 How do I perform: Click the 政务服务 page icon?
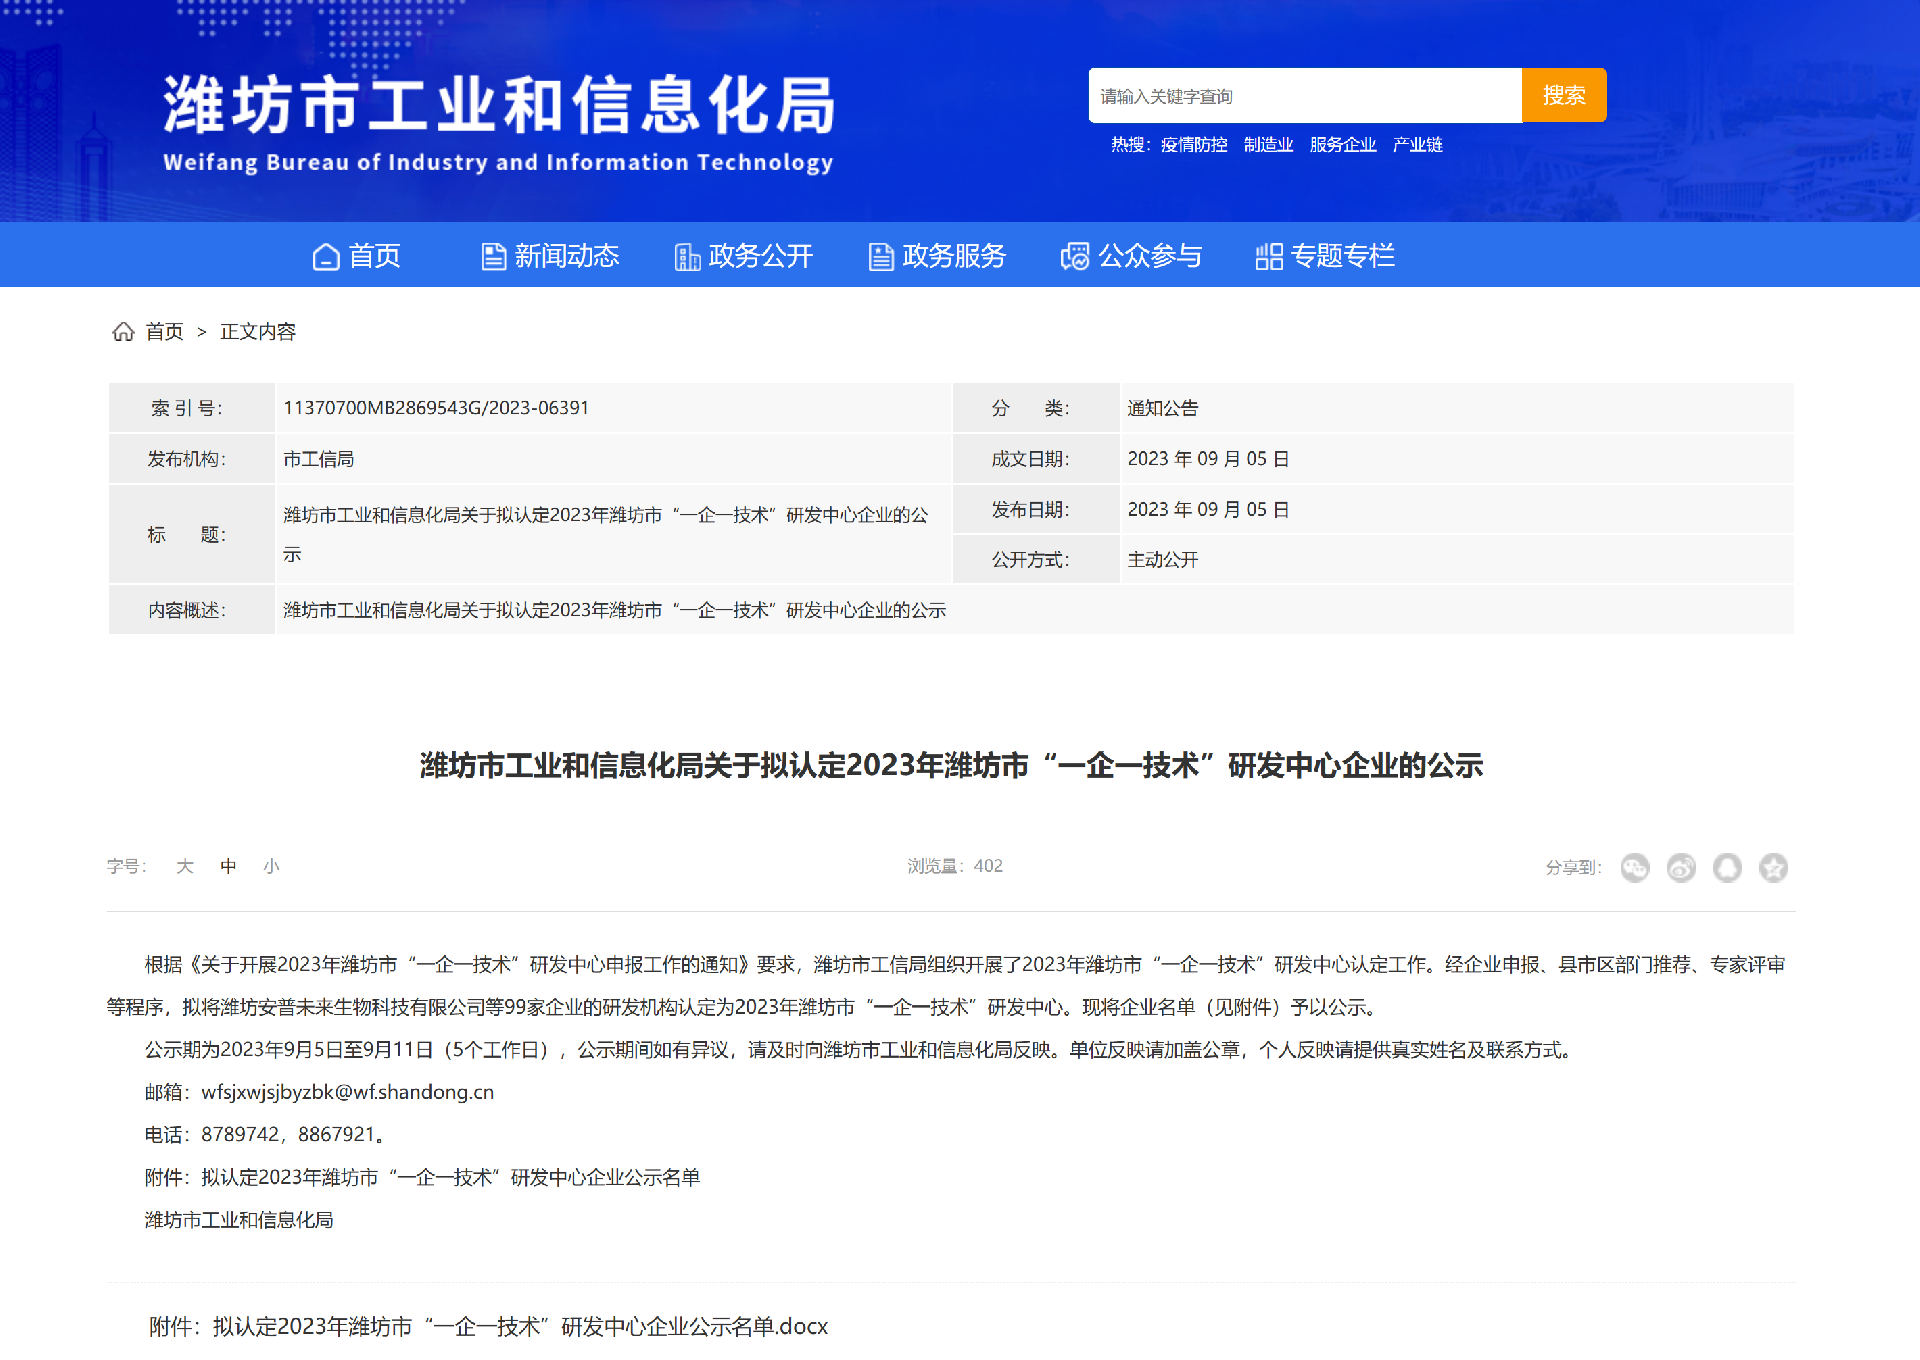(881, 257)
